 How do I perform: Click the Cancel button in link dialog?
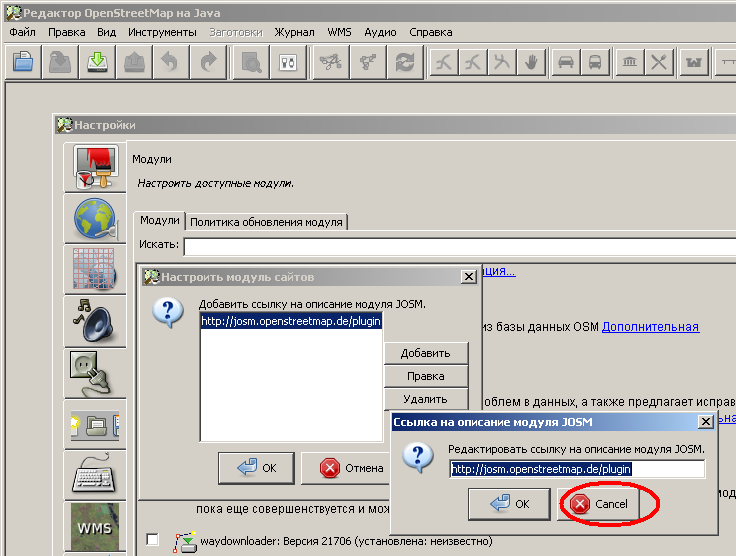(x=600, y=504)
